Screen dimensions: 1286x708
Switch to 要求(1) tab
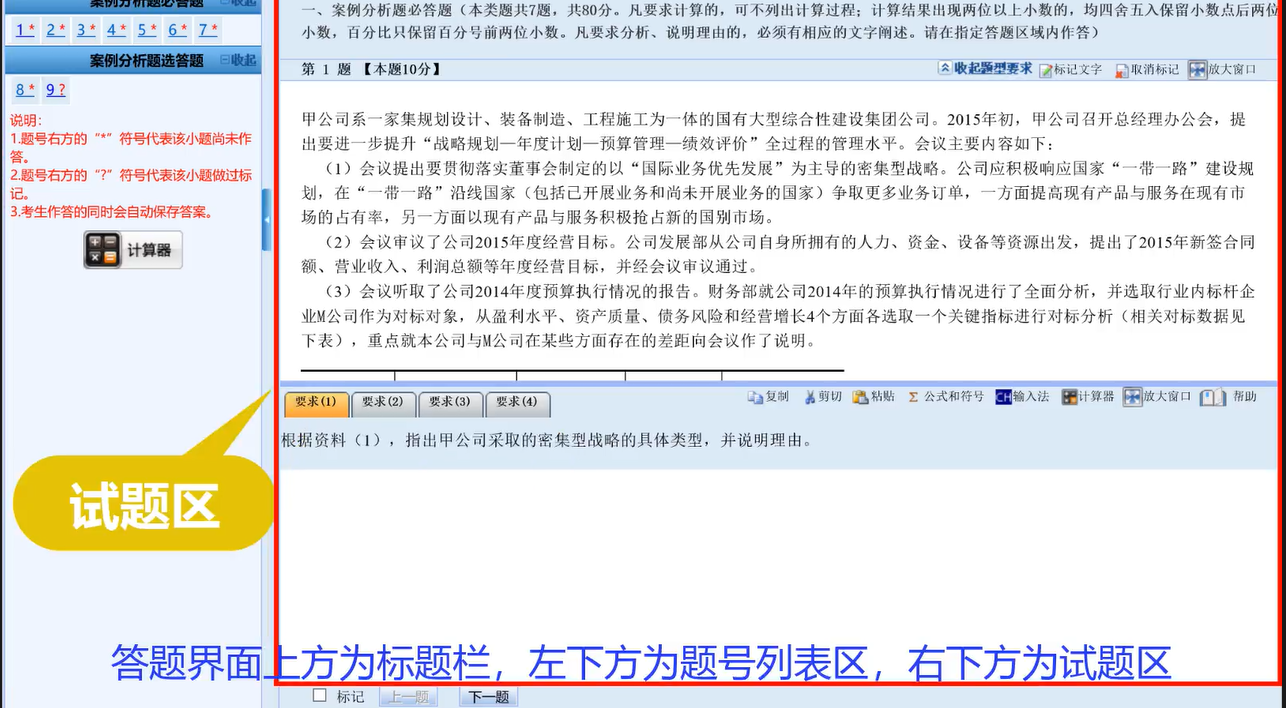point(316,403)
